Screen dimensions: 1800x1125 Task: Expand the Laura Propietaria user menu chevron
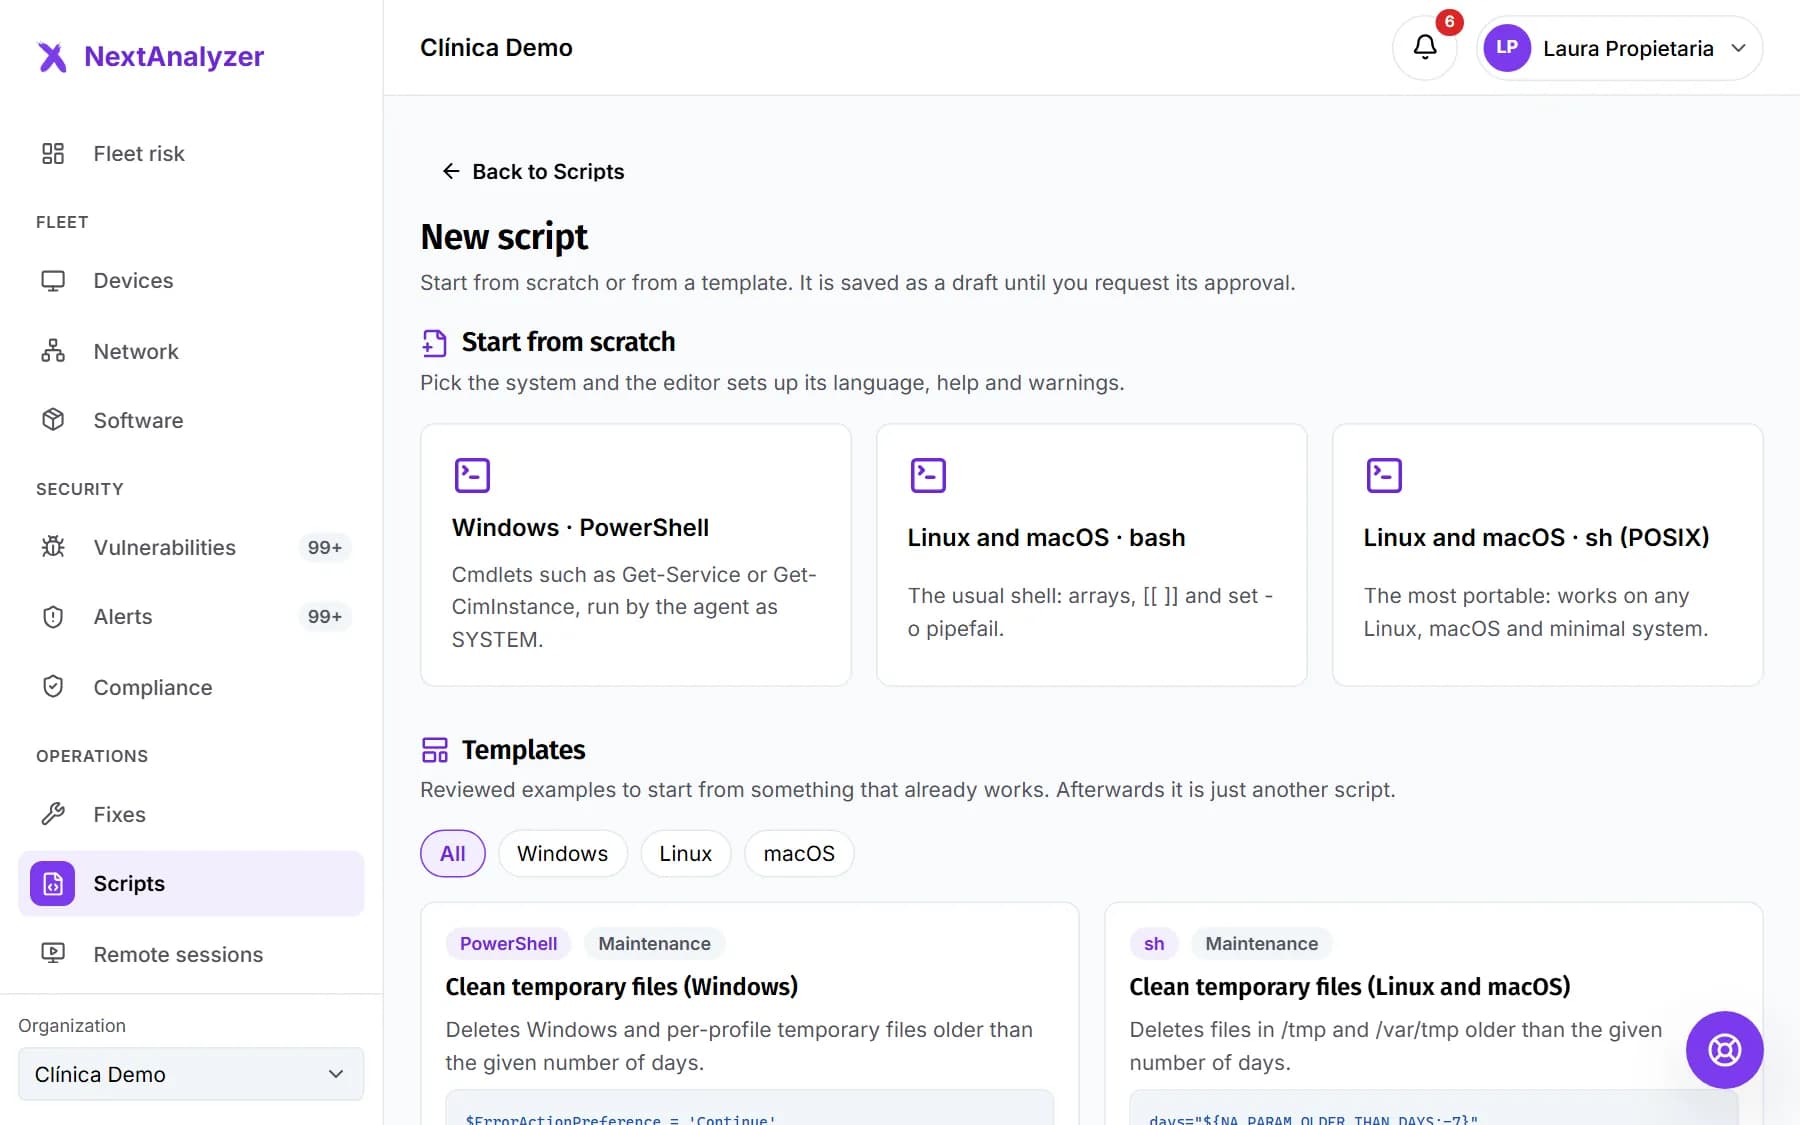pos(1739,48)
